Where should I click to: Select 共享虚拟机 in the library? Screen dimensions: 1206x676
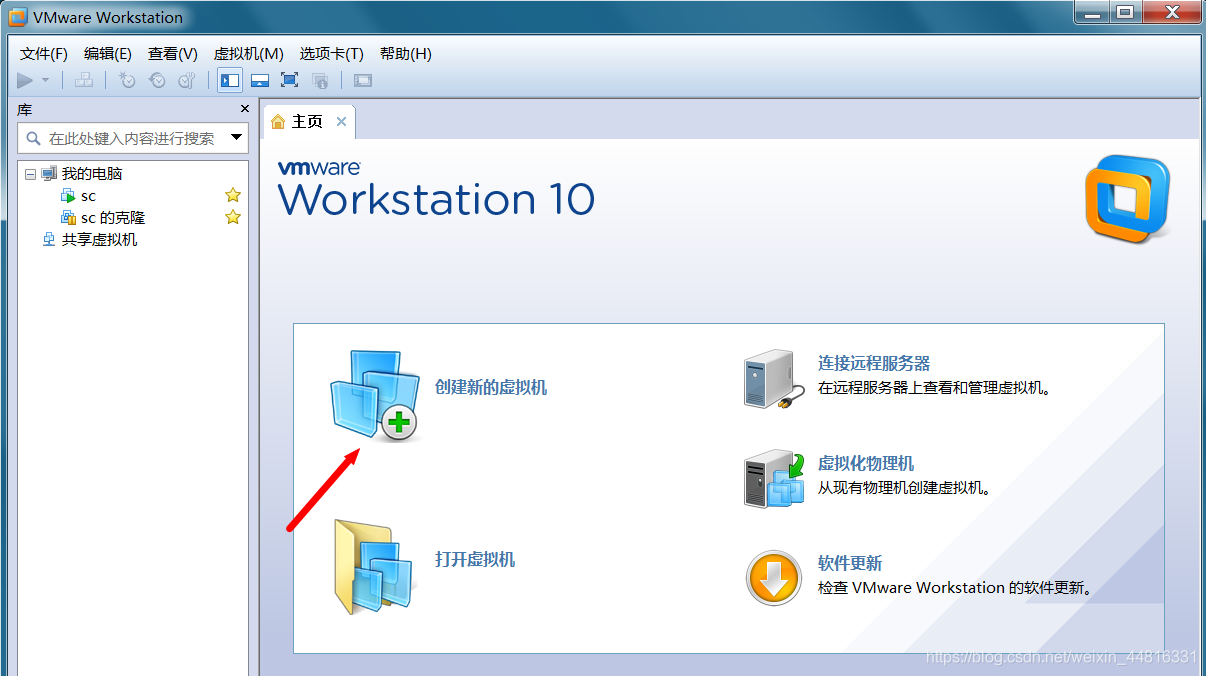coord(100,240)
